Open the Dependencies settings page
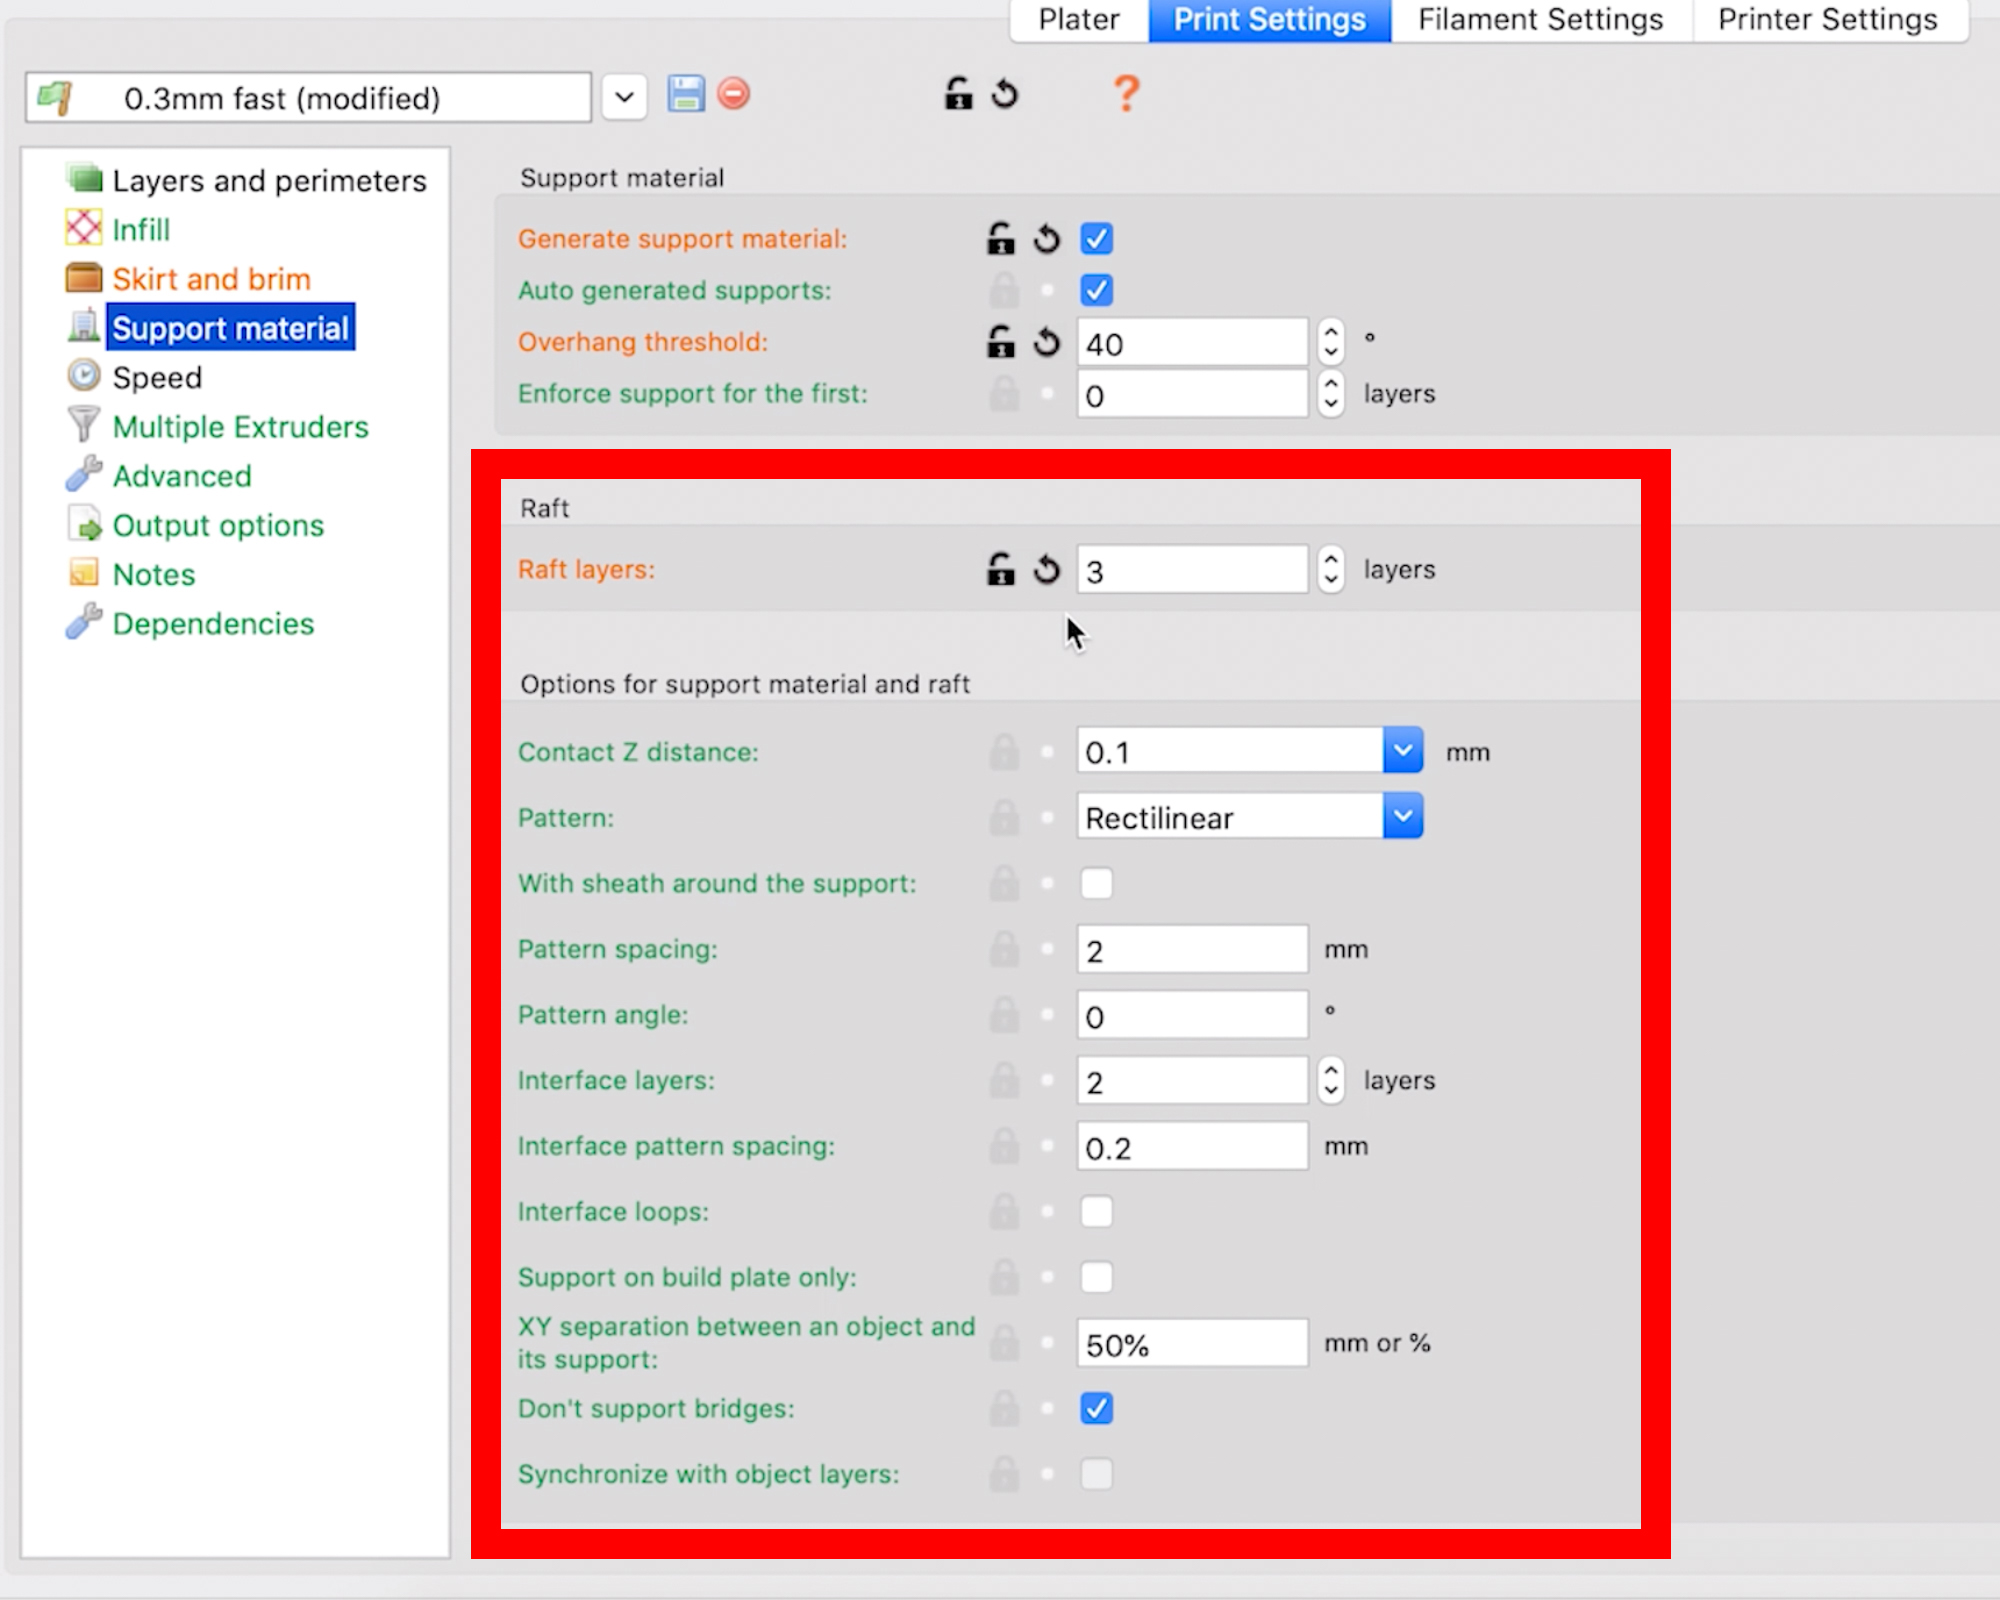 pos(213,623)
